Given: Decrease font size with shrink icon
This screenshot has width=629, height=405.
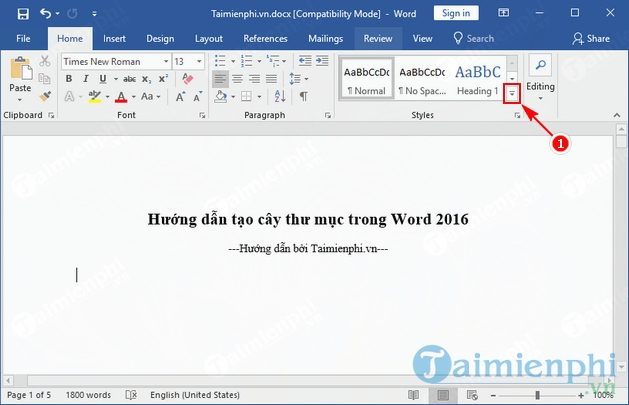Looking at the screenshot, I should [198, 97].
